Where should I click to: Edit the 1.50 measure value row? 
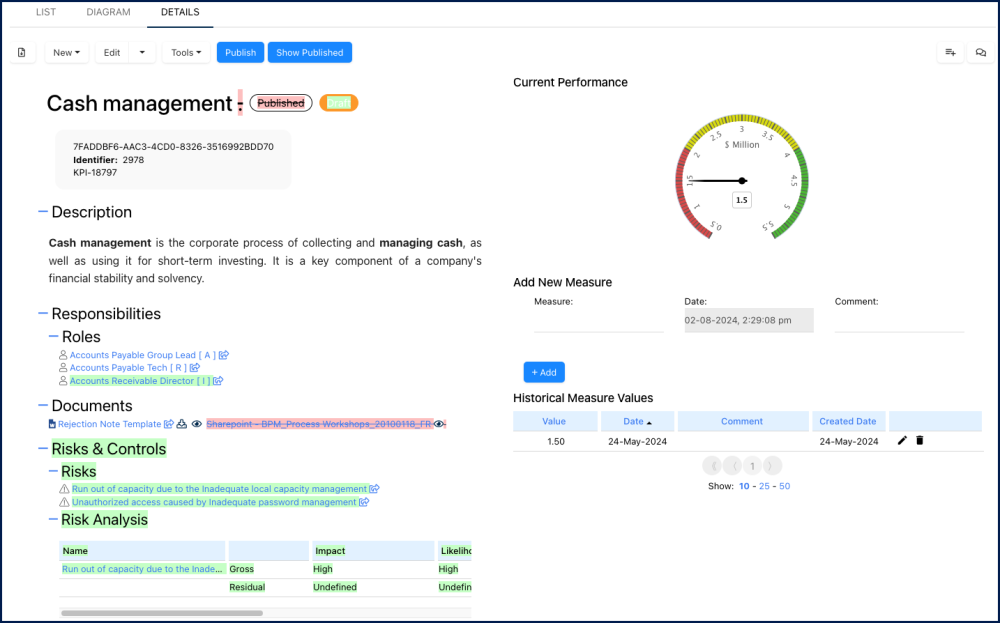click(902, 441)
